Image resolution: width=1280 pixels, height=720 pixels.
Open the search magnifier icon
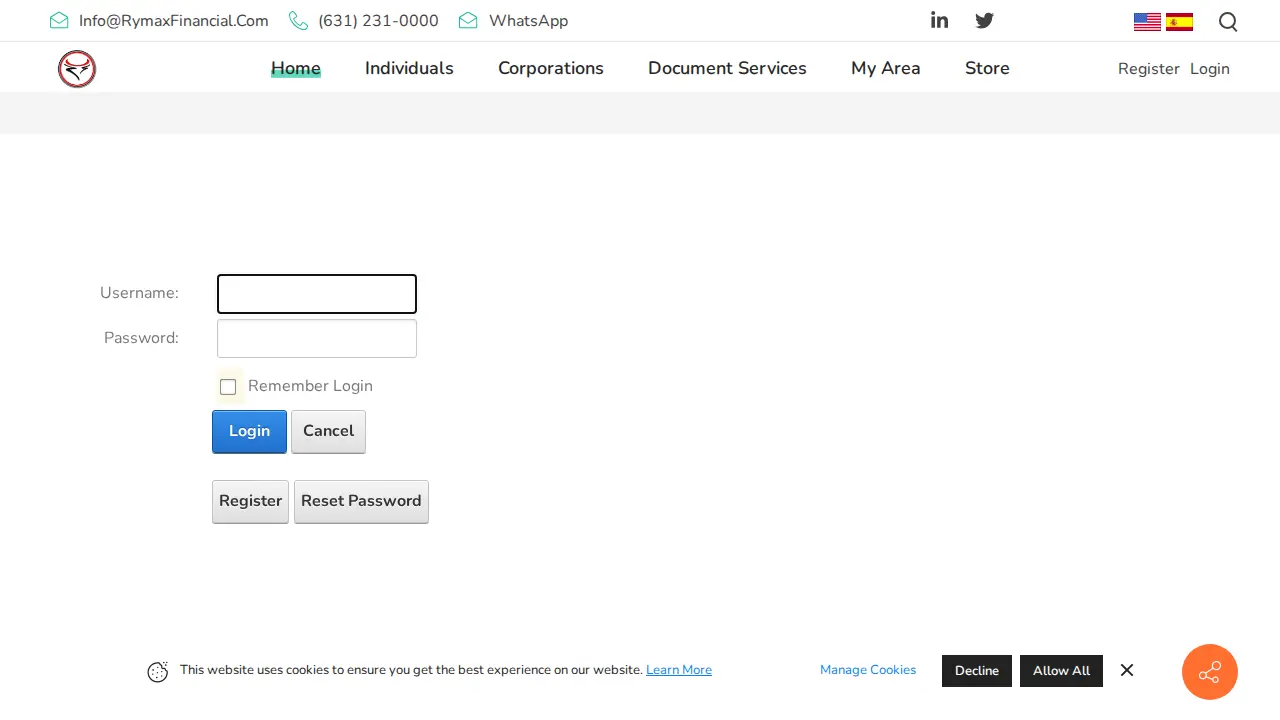click(1228, 22)
